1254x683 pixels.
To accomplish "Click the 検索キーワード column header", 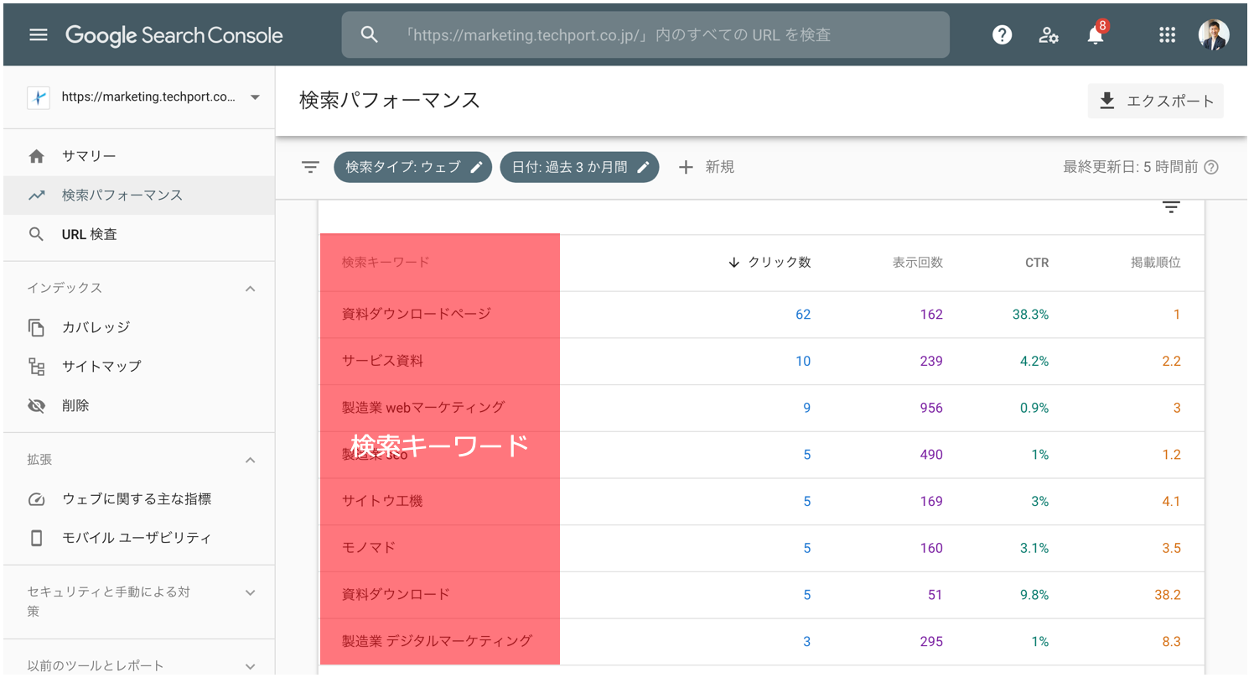I will [x=386, y=262].
